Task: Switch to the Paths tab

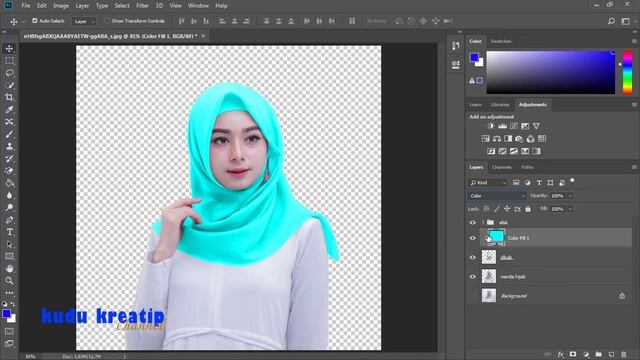Action: 527,167
